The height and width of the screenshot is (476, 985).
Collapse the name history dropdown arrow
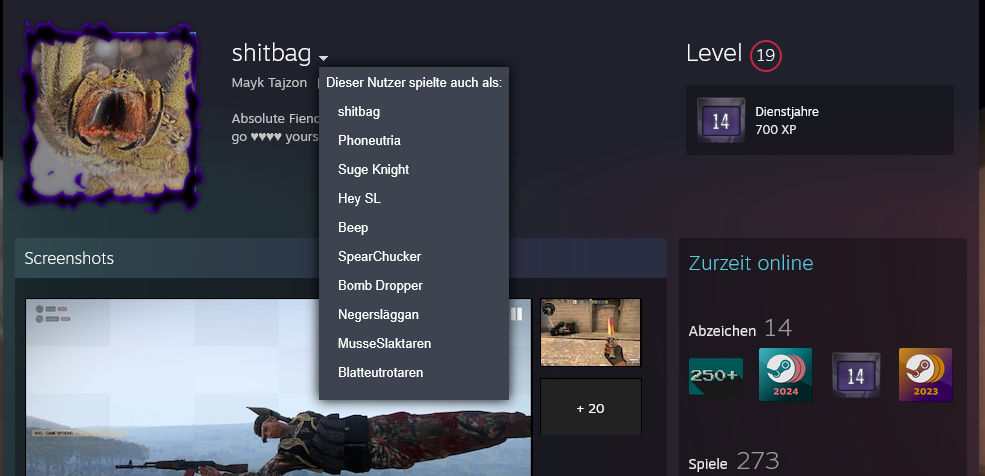(x=323, y=58)
